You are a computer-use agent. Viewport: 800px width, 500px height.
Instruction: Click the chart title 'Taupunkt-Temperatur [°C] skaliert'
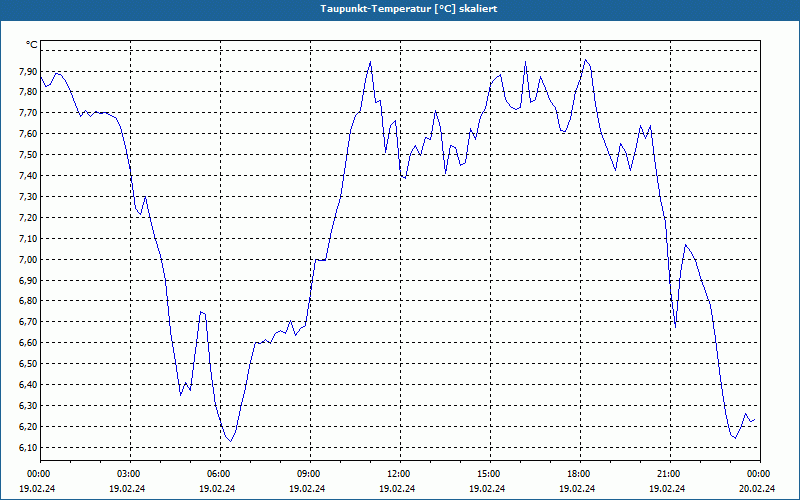click(x=409, y=9)
